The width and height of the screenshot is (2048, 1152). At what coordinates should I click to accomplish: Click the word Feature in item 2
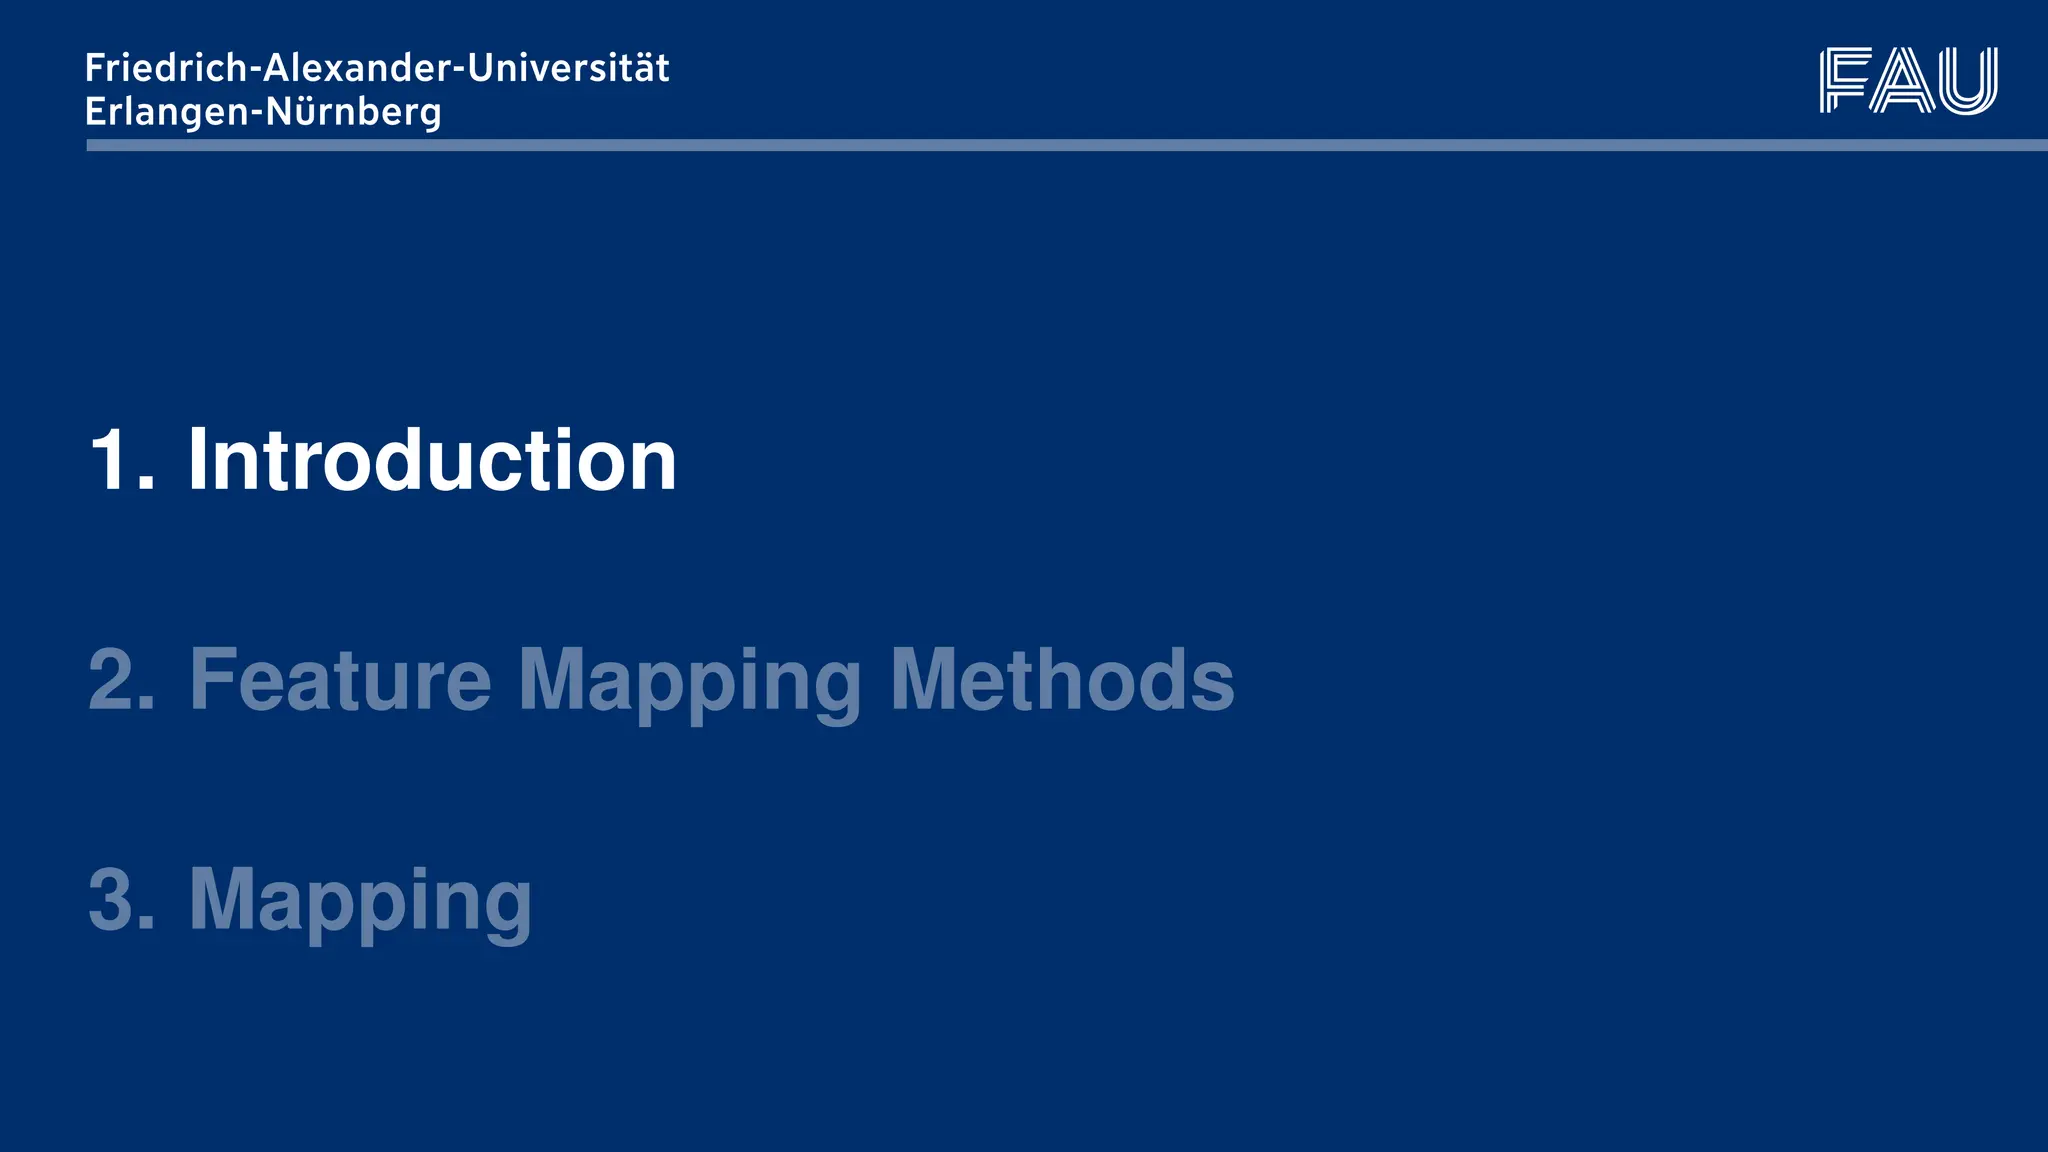coord(340,680)
